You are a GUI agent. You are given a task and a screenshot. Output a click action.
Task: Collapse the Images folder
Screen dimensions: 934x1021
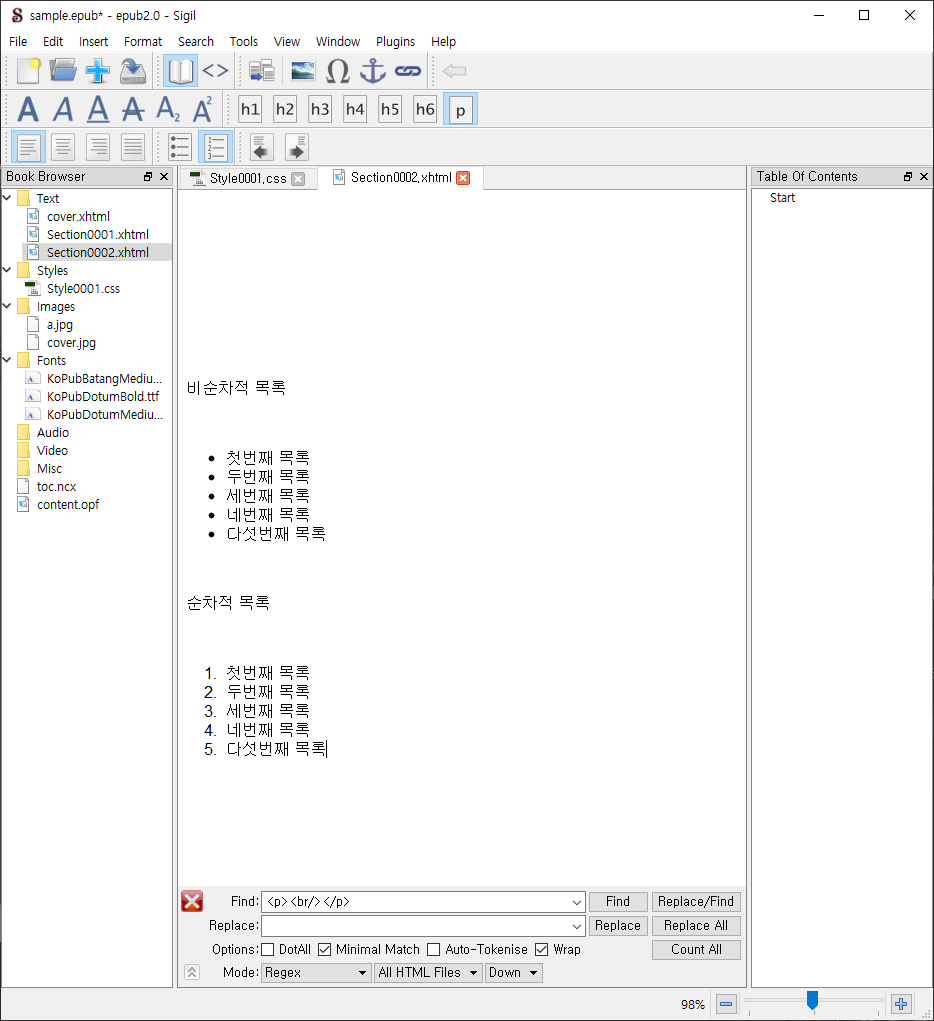click(7, 305)
